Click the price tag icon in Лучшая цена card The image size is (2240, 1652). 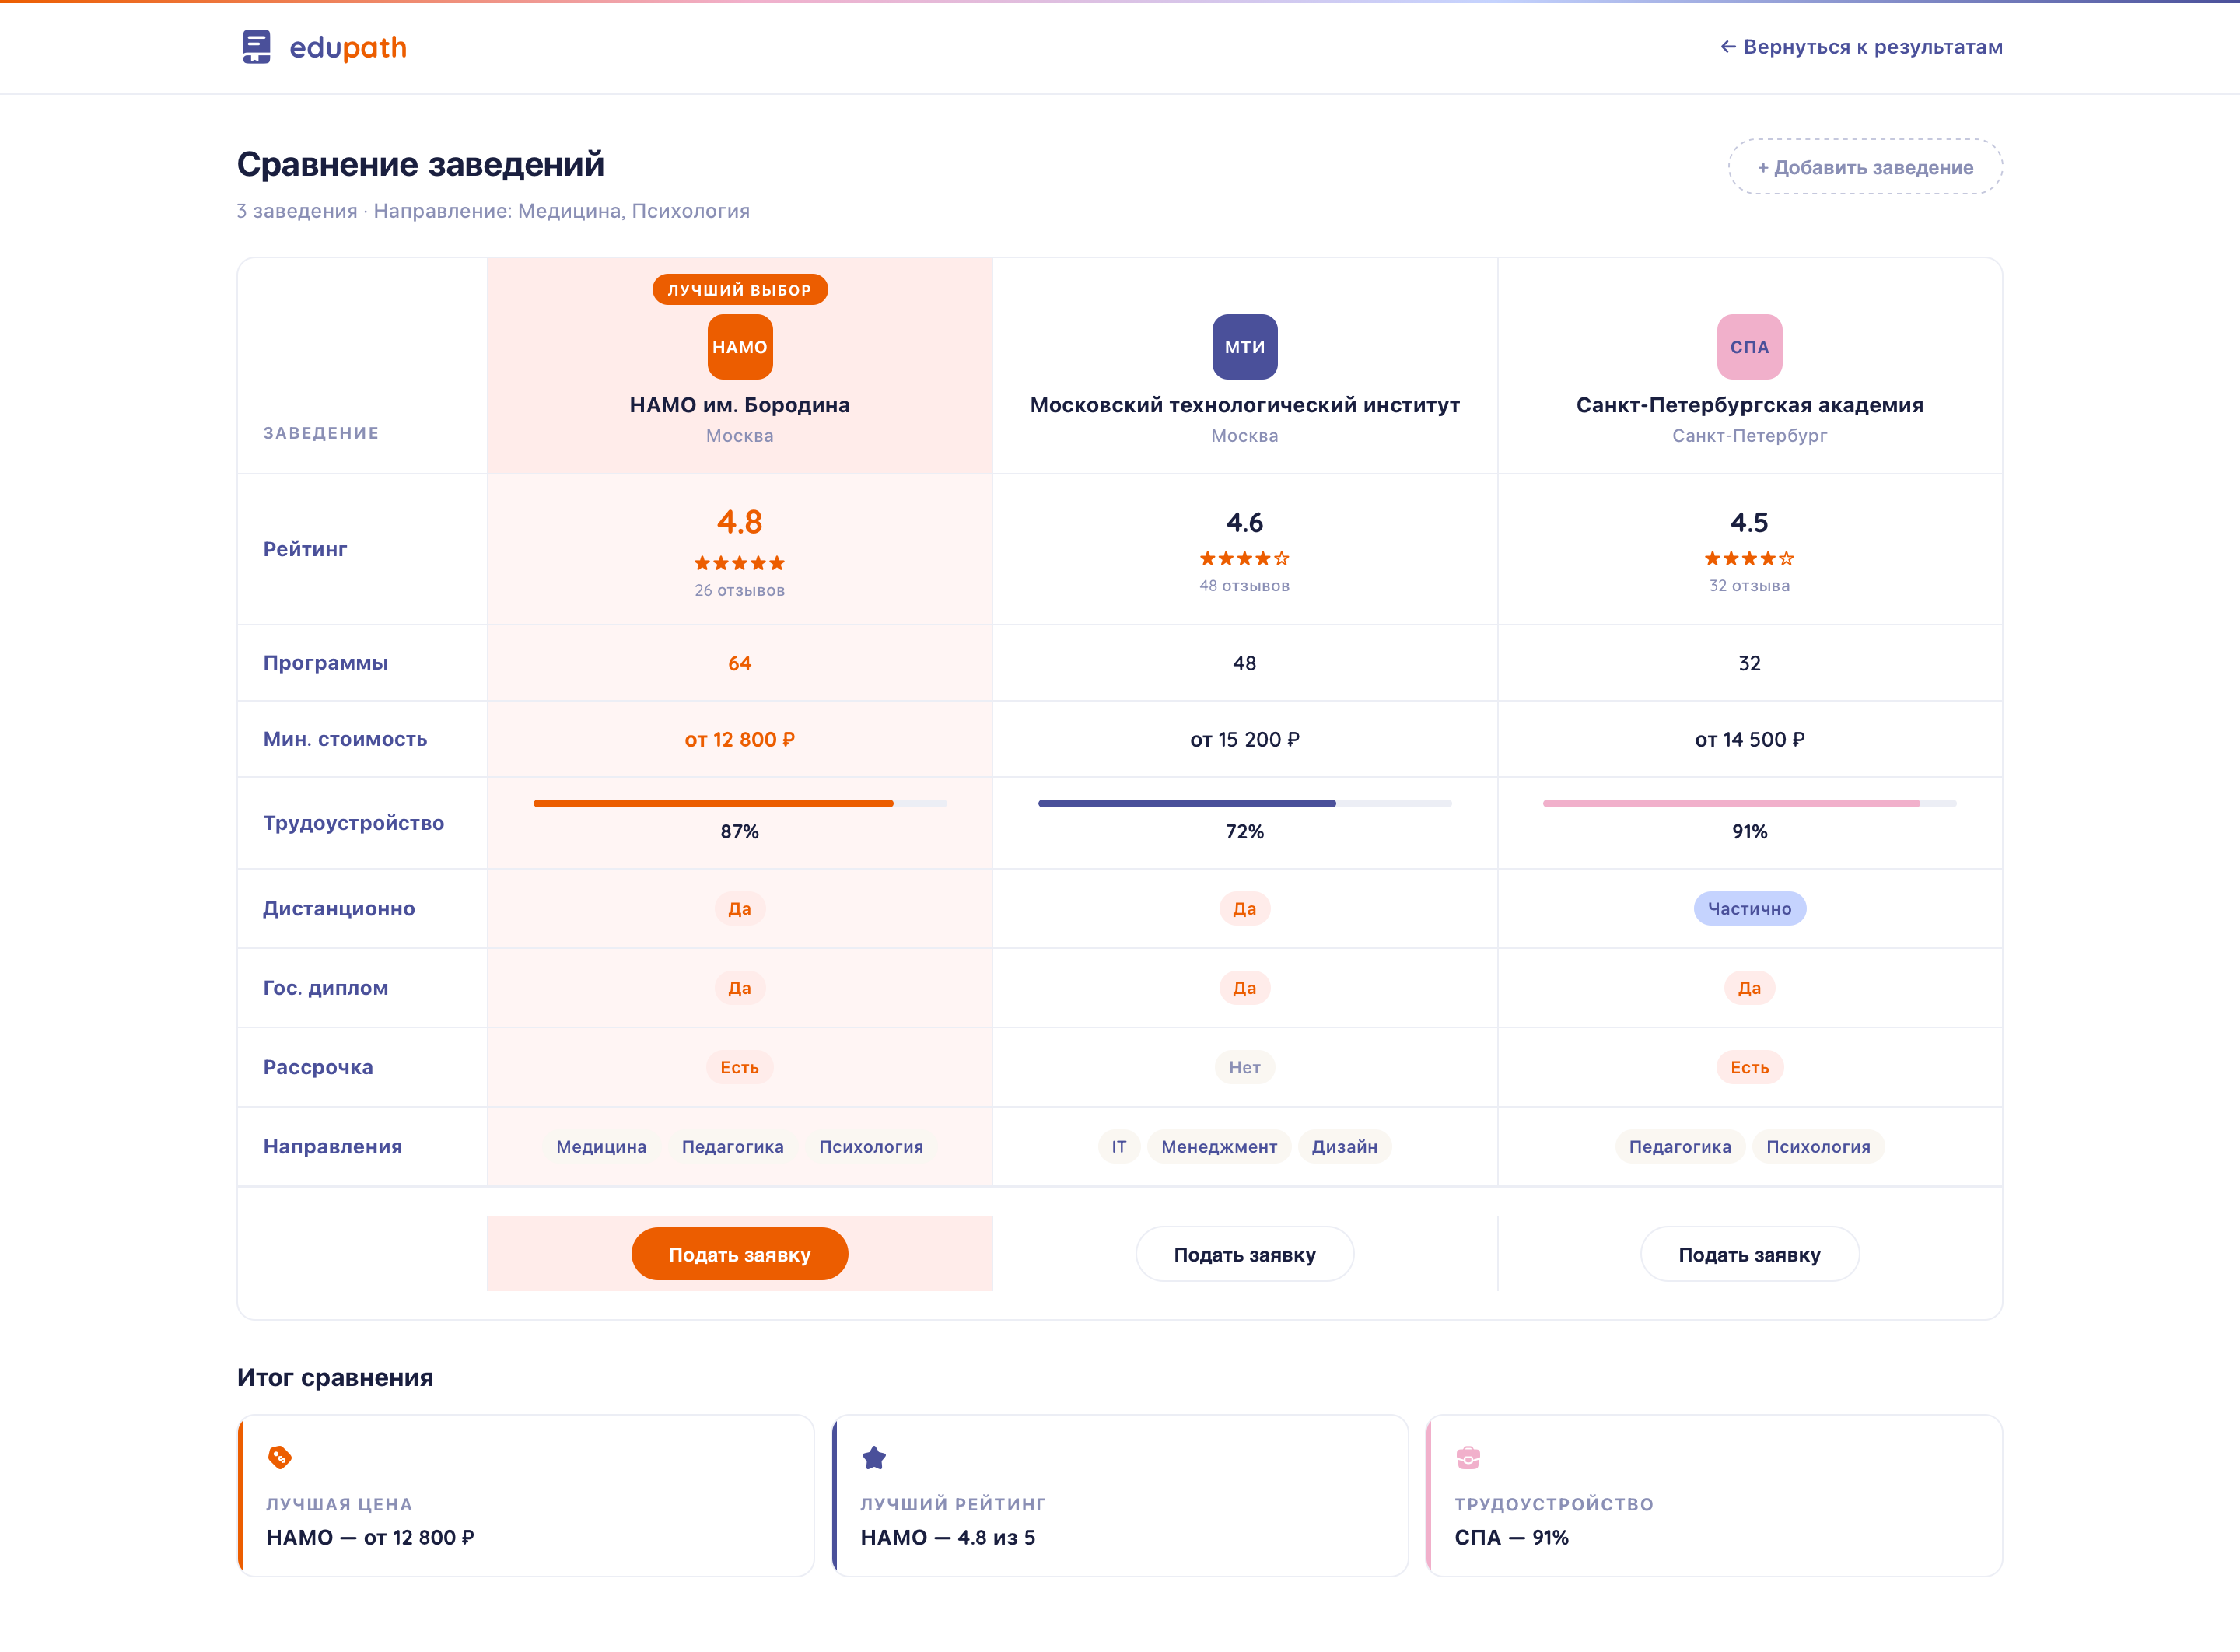(280, 1458)
